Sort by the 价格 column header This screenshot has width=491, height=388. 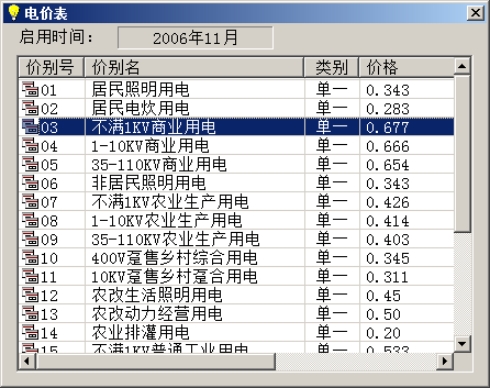[x=407, y=67]
